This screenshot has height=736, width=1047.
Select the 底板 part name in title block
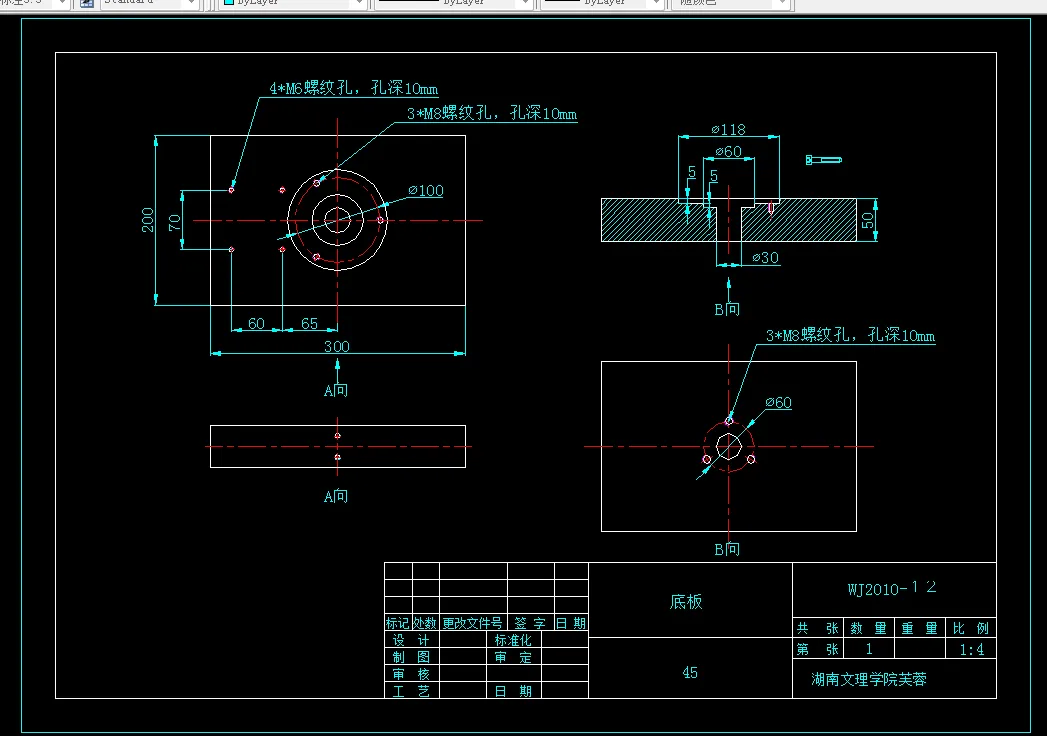(x=686, y=602)
